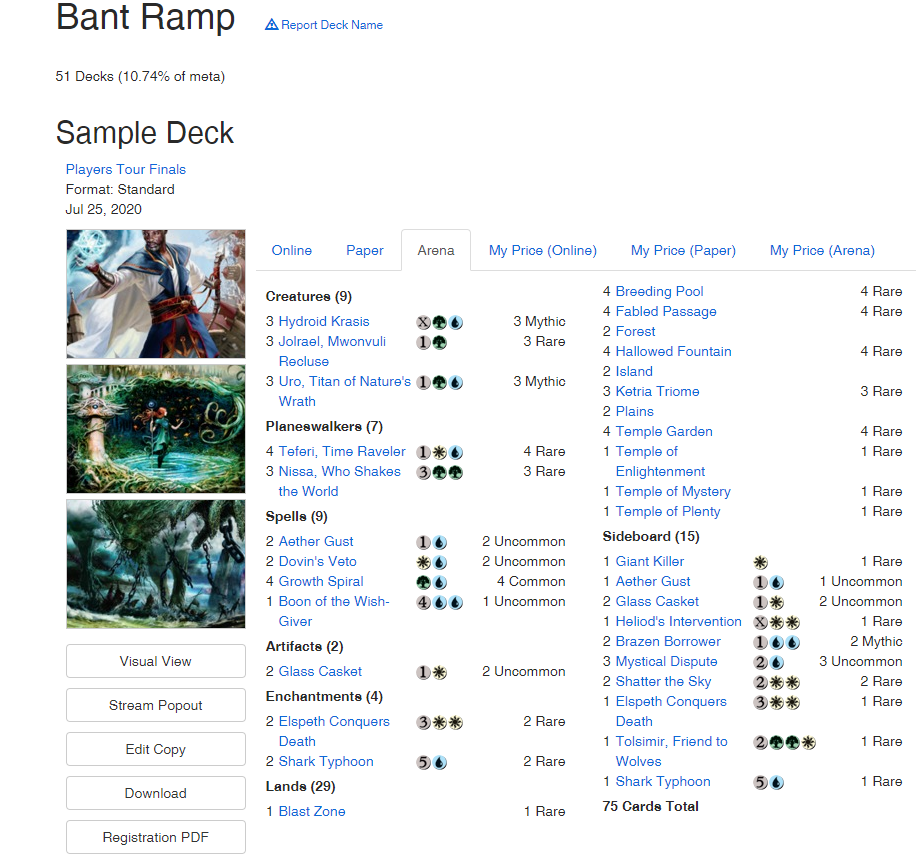Image resolution: width=922 pixels, height=860 pixels.
Task: Open the Registration PDF
Action: [x=155, y=837]
